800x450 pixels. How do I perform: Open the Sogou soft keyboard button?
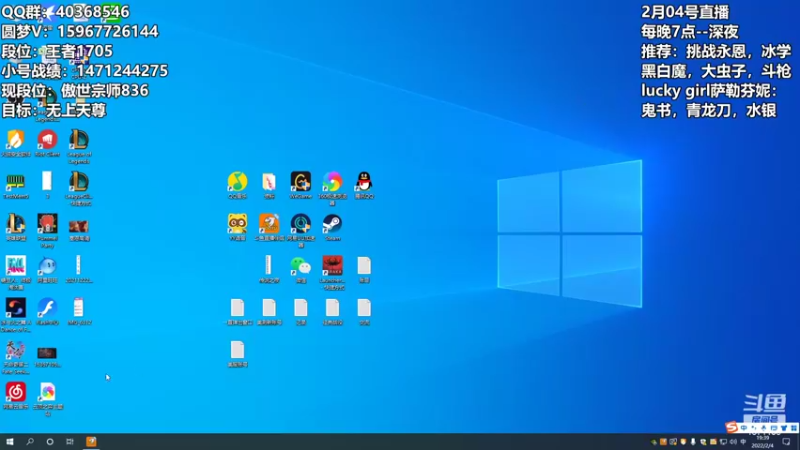click(x=774, y=428)
